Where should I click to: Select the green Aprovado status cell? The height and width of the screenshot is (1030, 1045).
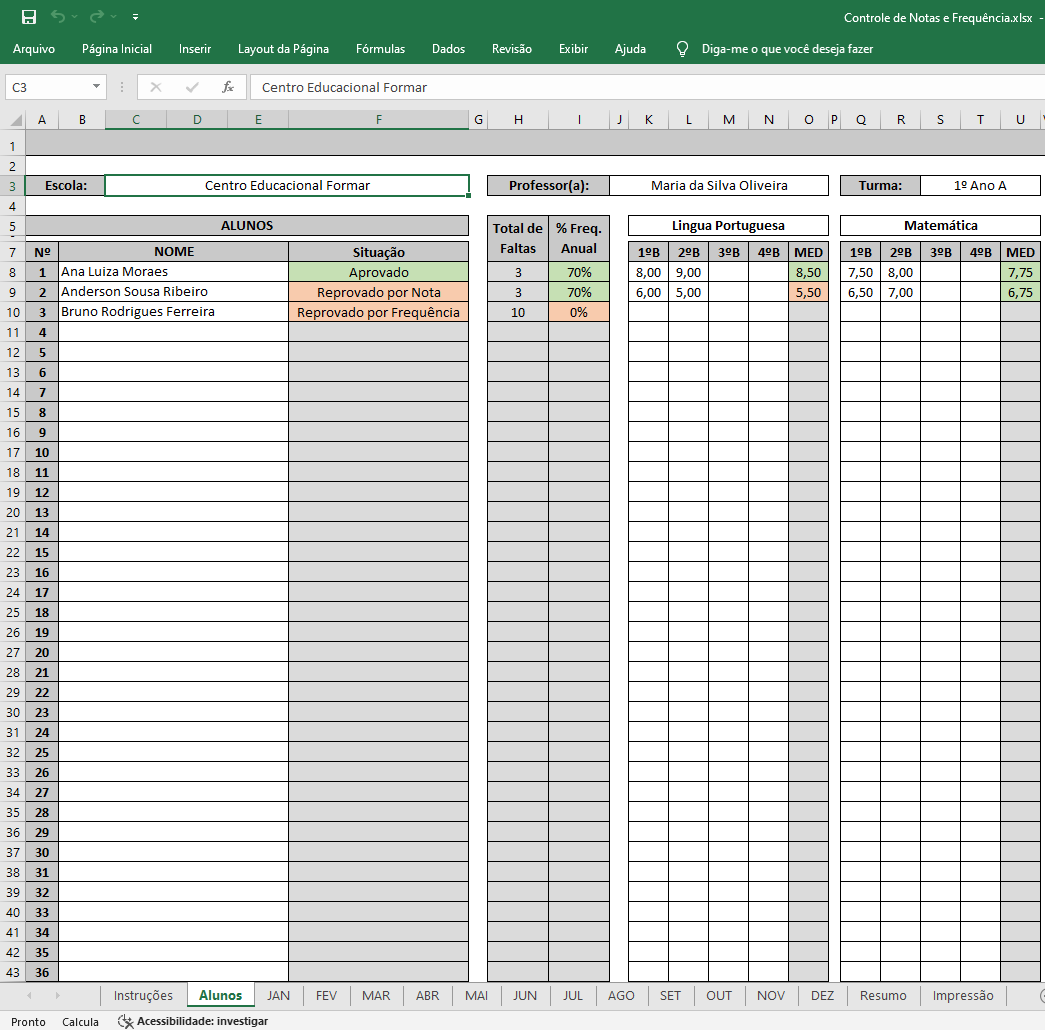pos(378,272)
